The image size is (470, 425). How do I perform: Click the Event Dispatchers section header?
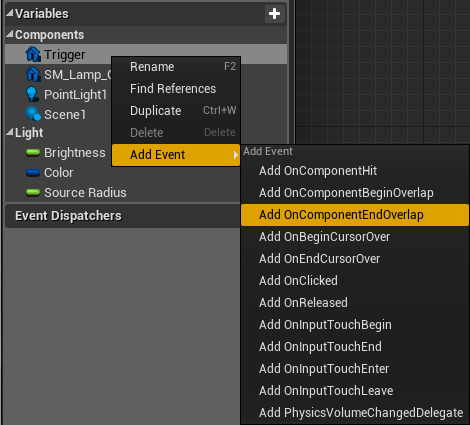click(123, 216)
